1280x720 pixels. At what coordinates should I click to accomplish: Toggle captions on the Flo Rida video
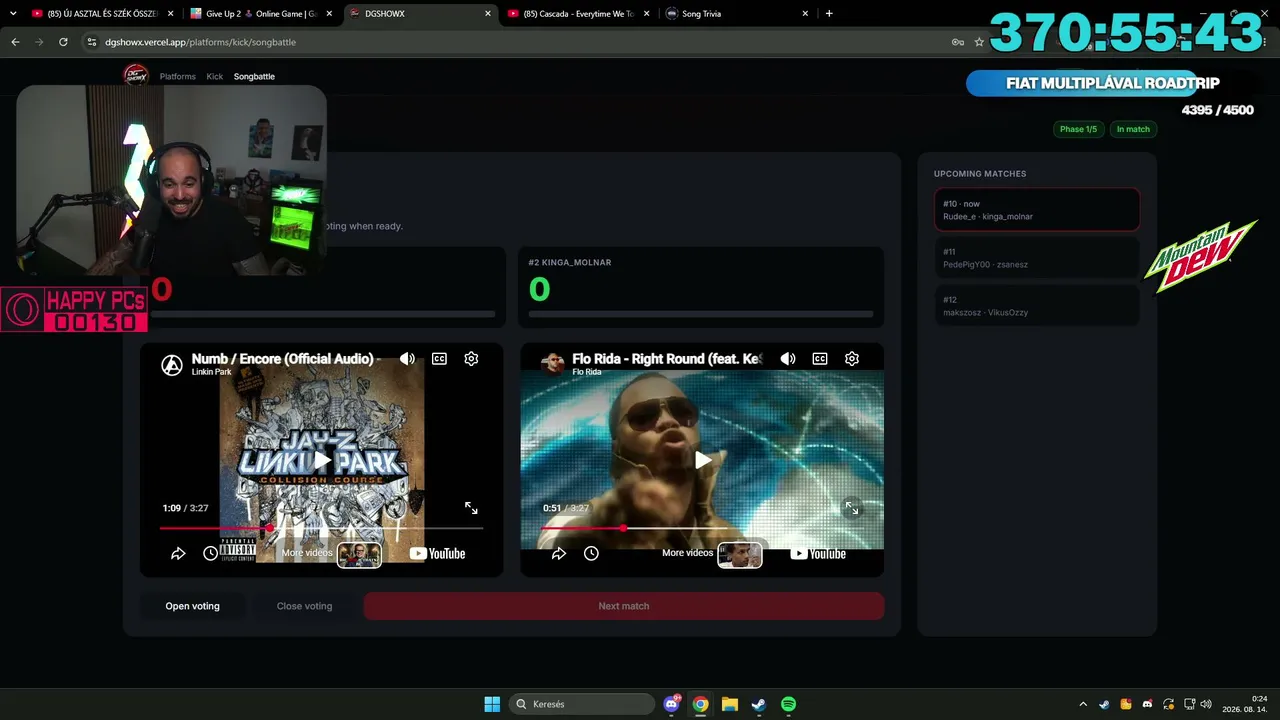(820, 359)
